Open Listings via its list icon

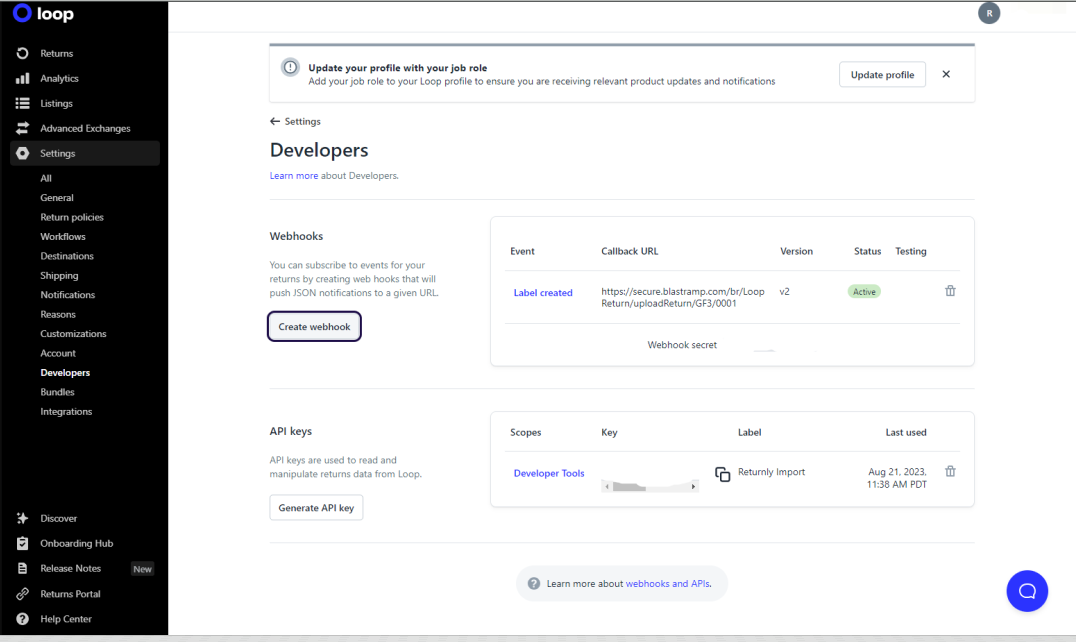(23, 103)
